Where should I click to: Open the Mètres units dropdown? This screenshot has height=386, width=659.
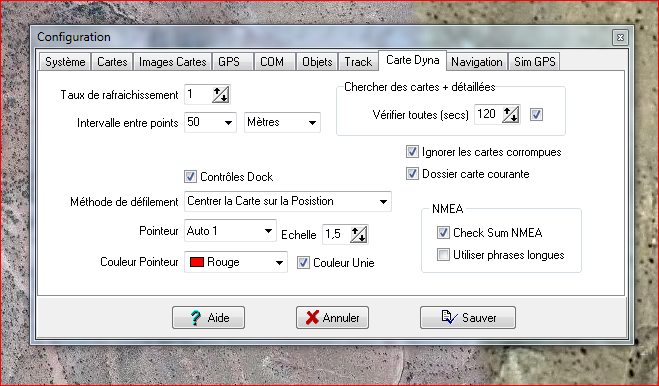(312, 123)
